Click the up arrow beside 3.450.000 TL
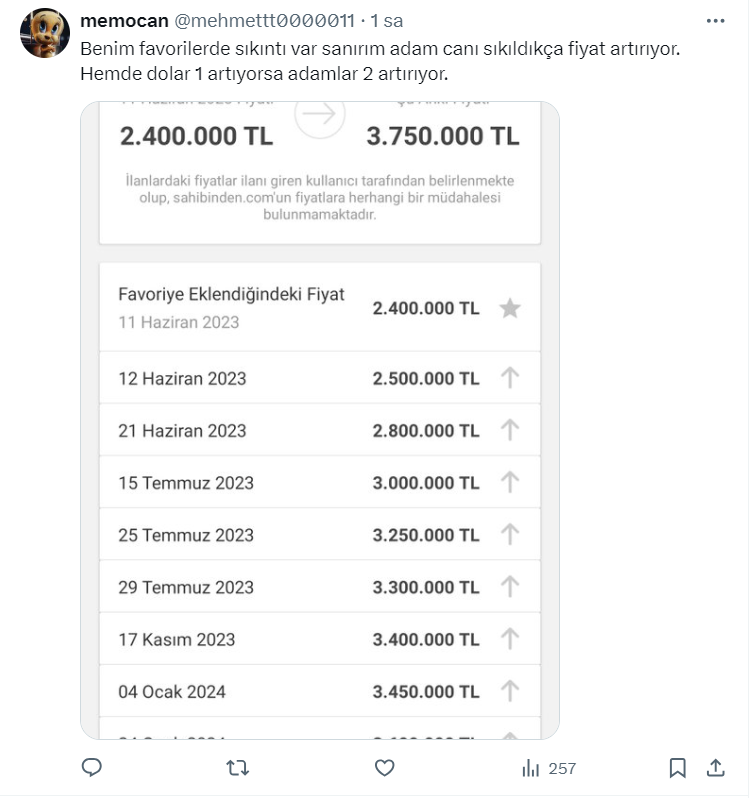This screenshot has width=754, height=798. click(x=510, y=691)
